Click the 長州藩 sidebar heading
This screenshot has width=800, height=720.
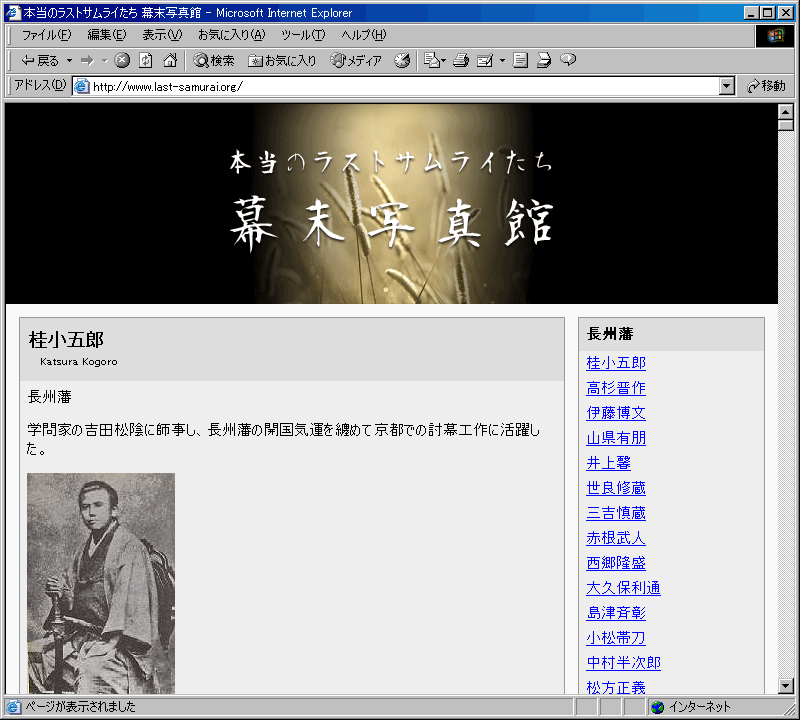(x=610, y=334)
